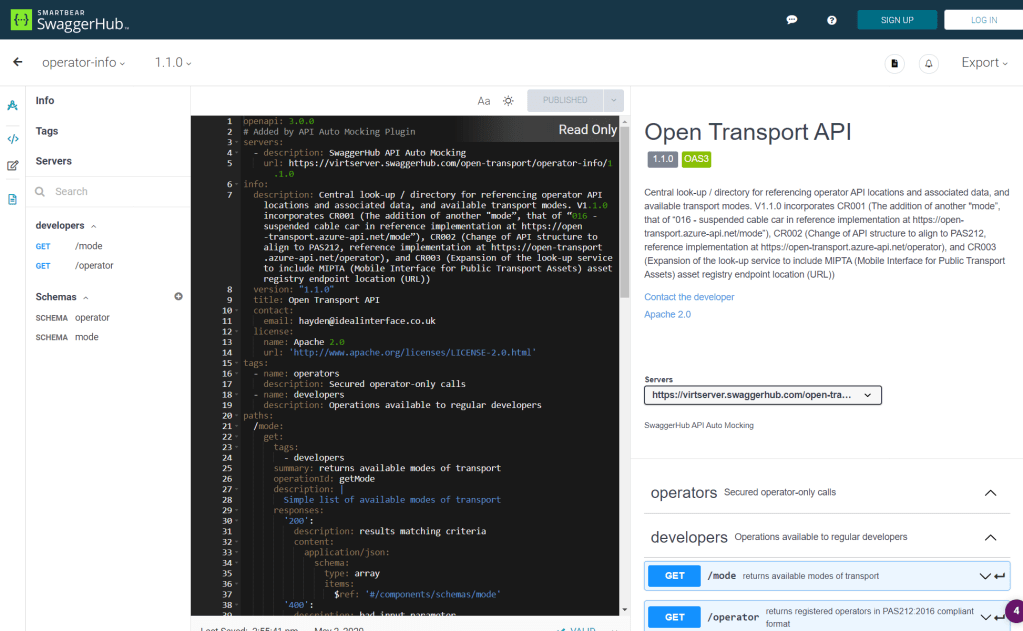Open the Contact the developer link
This screenshot has height=631, width=1023.
coord(689,297)
